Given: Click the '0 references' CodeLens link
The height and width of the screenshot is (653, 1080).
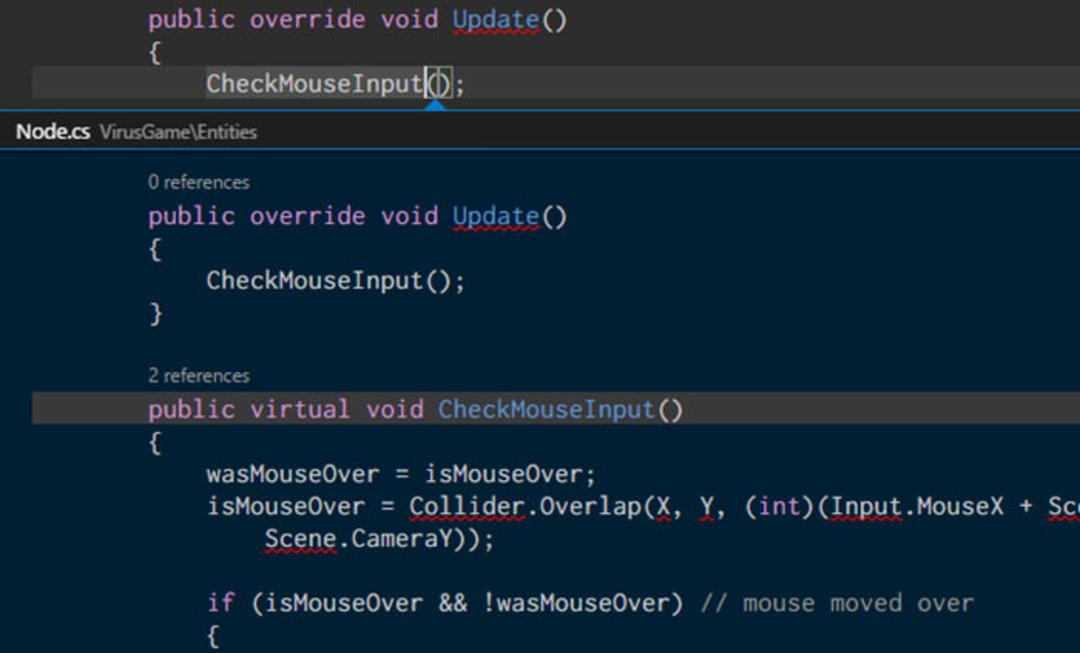Looking at the screenshot, I should [x=198, y=183].
